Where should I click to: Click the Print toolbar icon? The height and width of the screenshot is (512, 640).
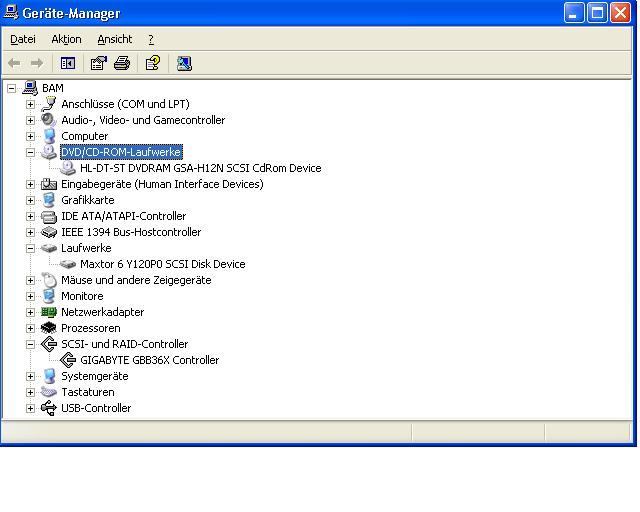122,63
